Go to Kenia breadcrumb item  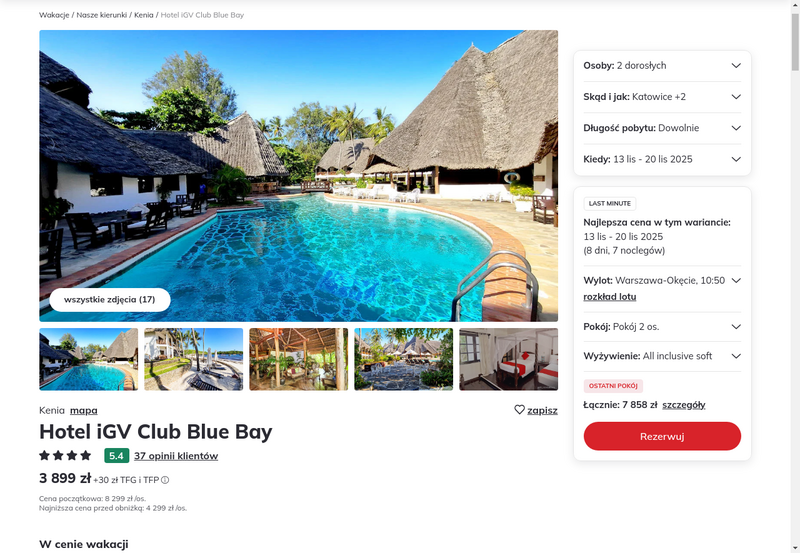click(x=144, y=15)
